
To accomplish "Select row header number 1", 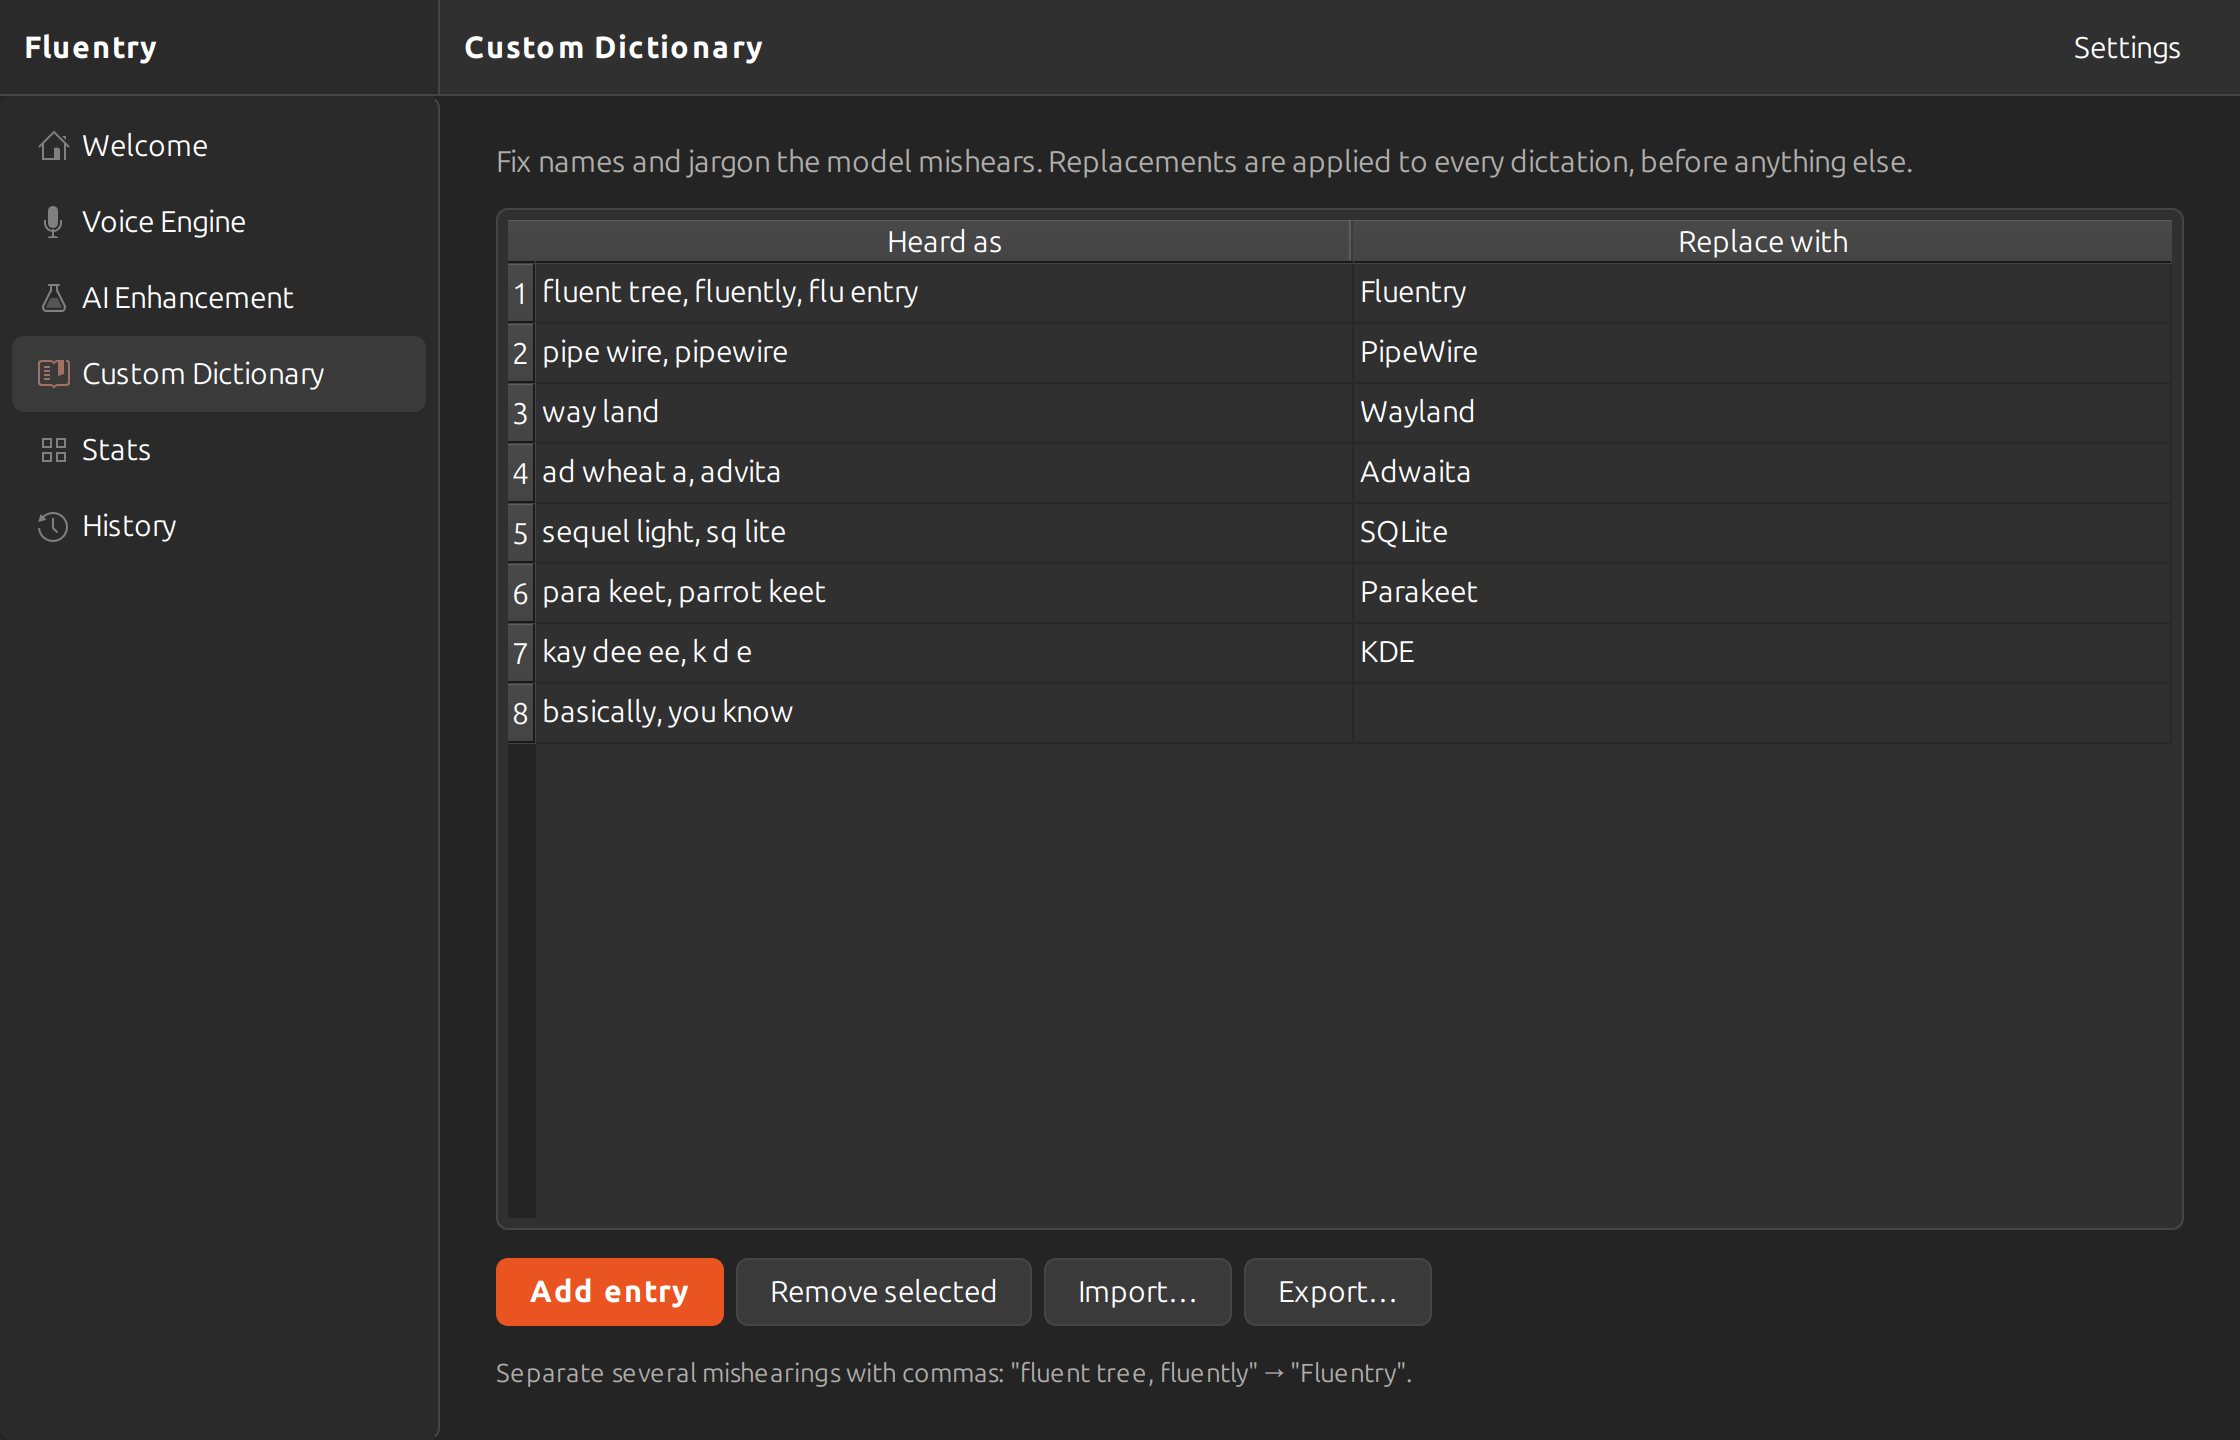I will pyautogui.click(x=521, y=293).
